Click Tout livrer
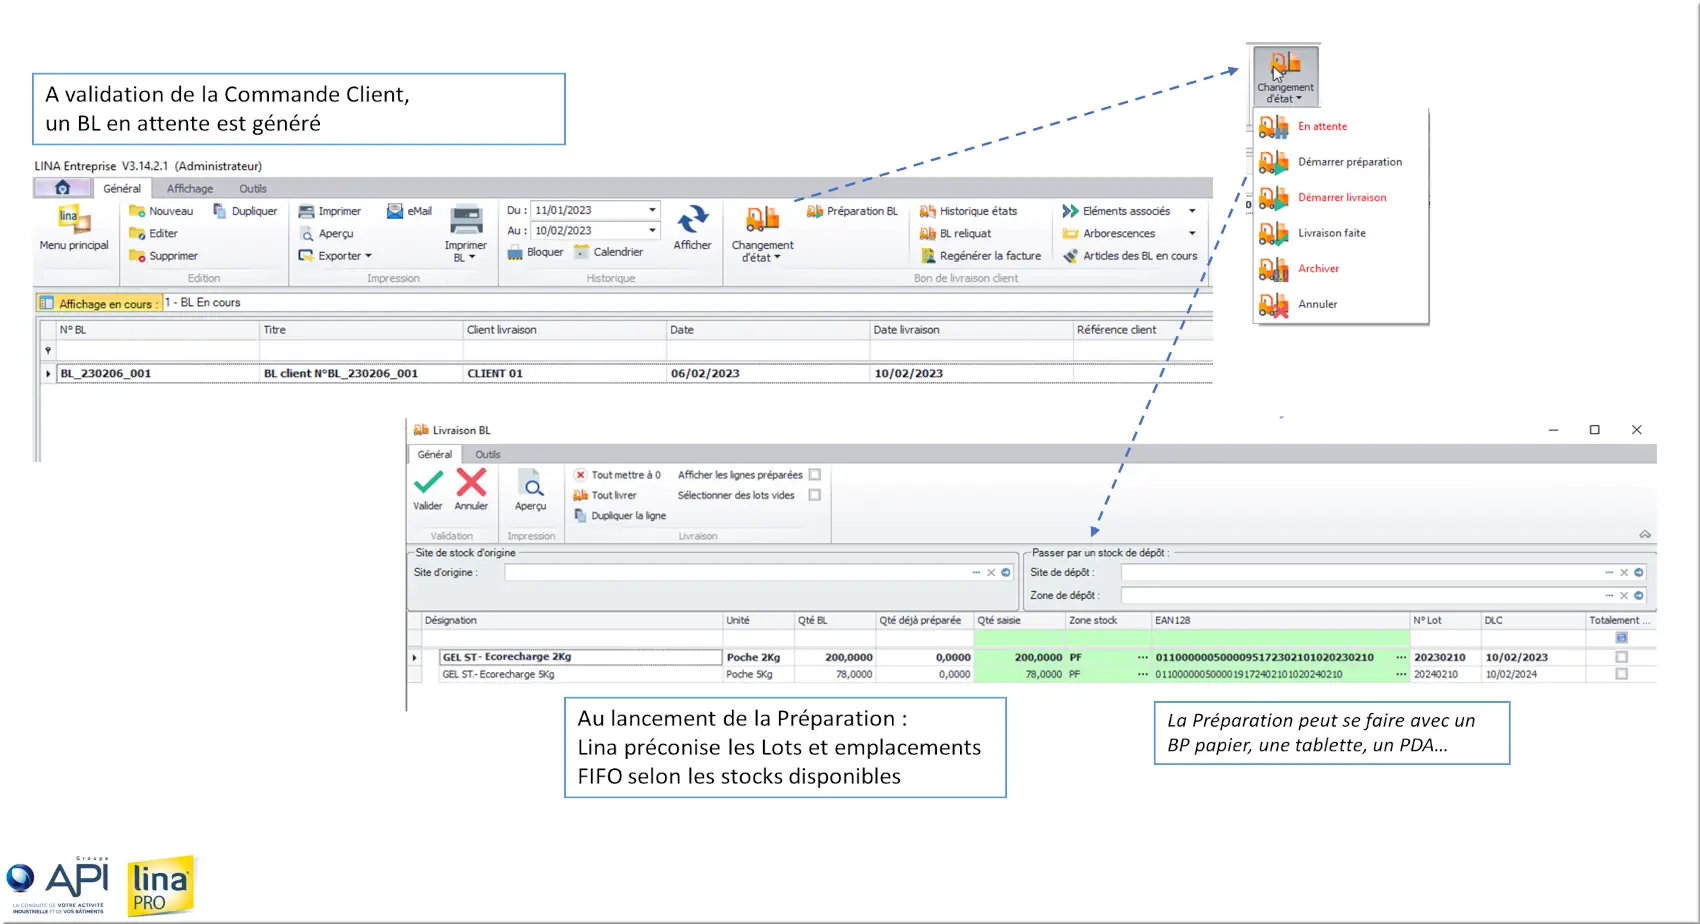 point(605,495)
